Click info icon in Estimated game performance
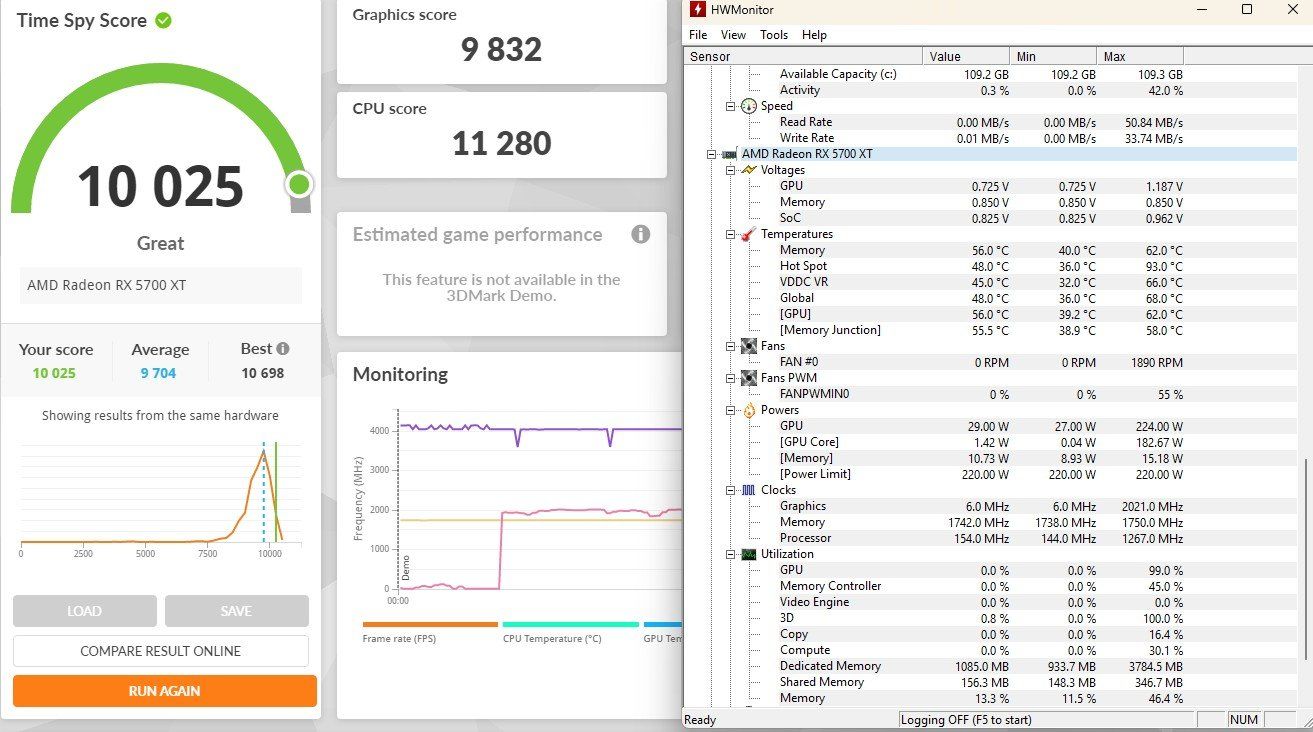The image size is (1313, 732). 641,234
